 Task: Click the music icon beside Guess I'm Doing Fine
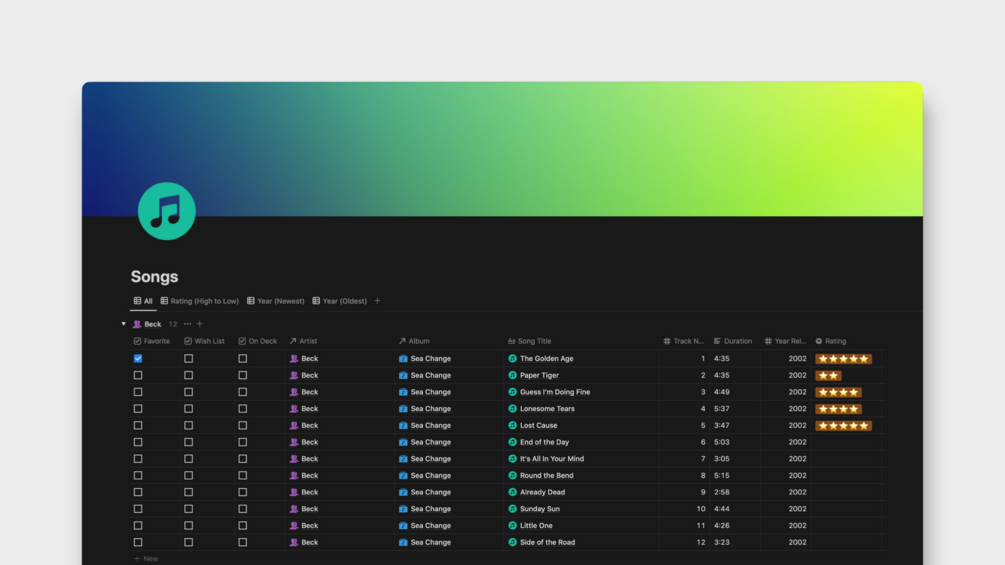coord(512,392)
